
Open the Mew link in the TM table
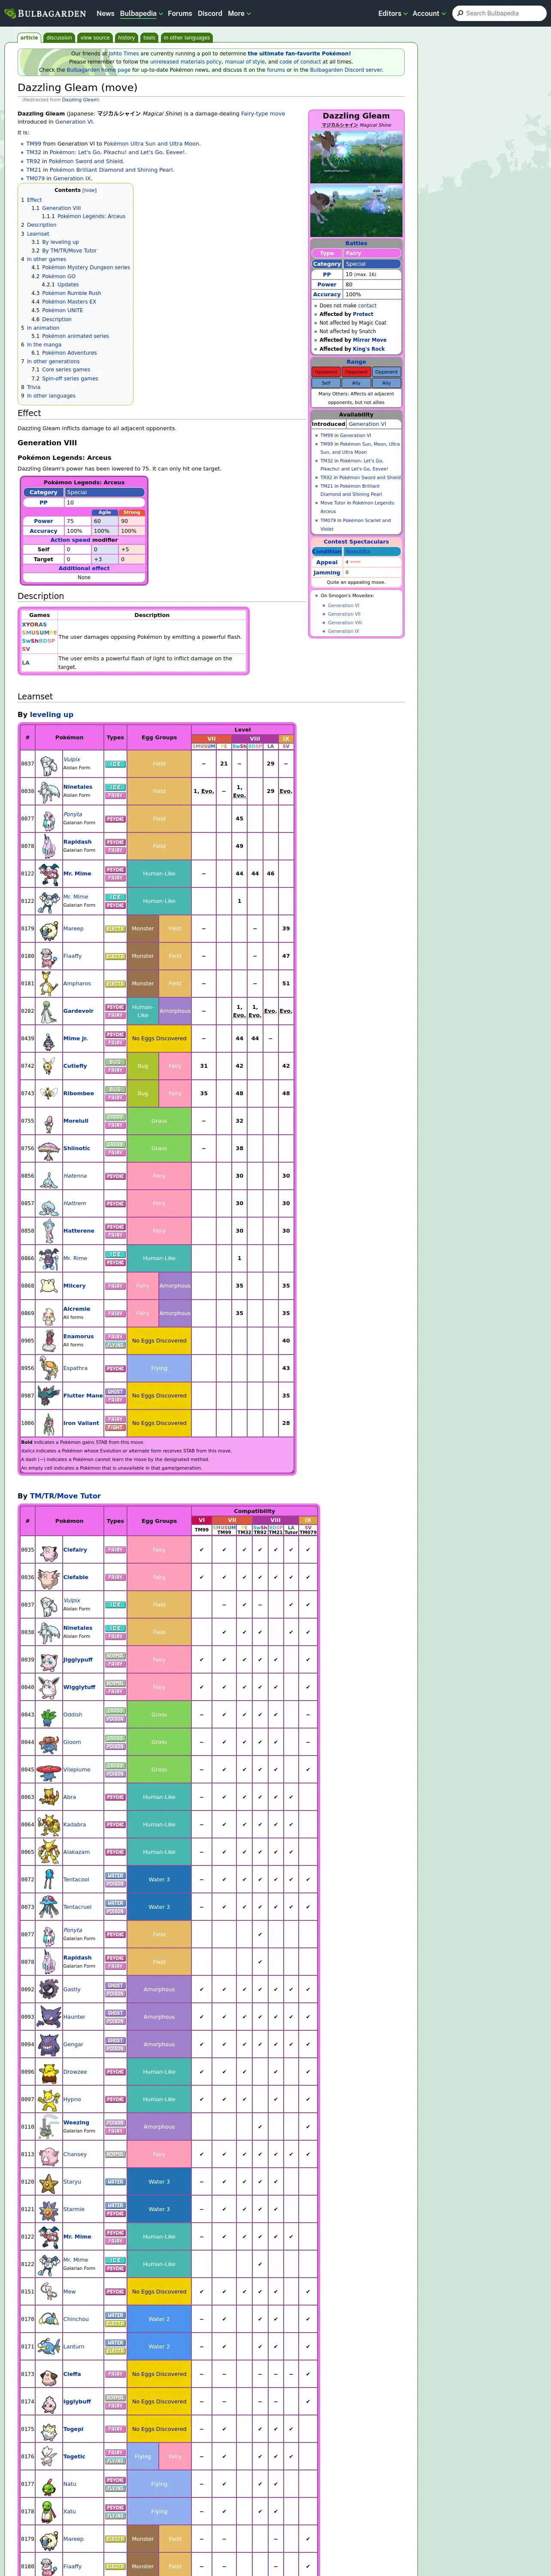69,2292
